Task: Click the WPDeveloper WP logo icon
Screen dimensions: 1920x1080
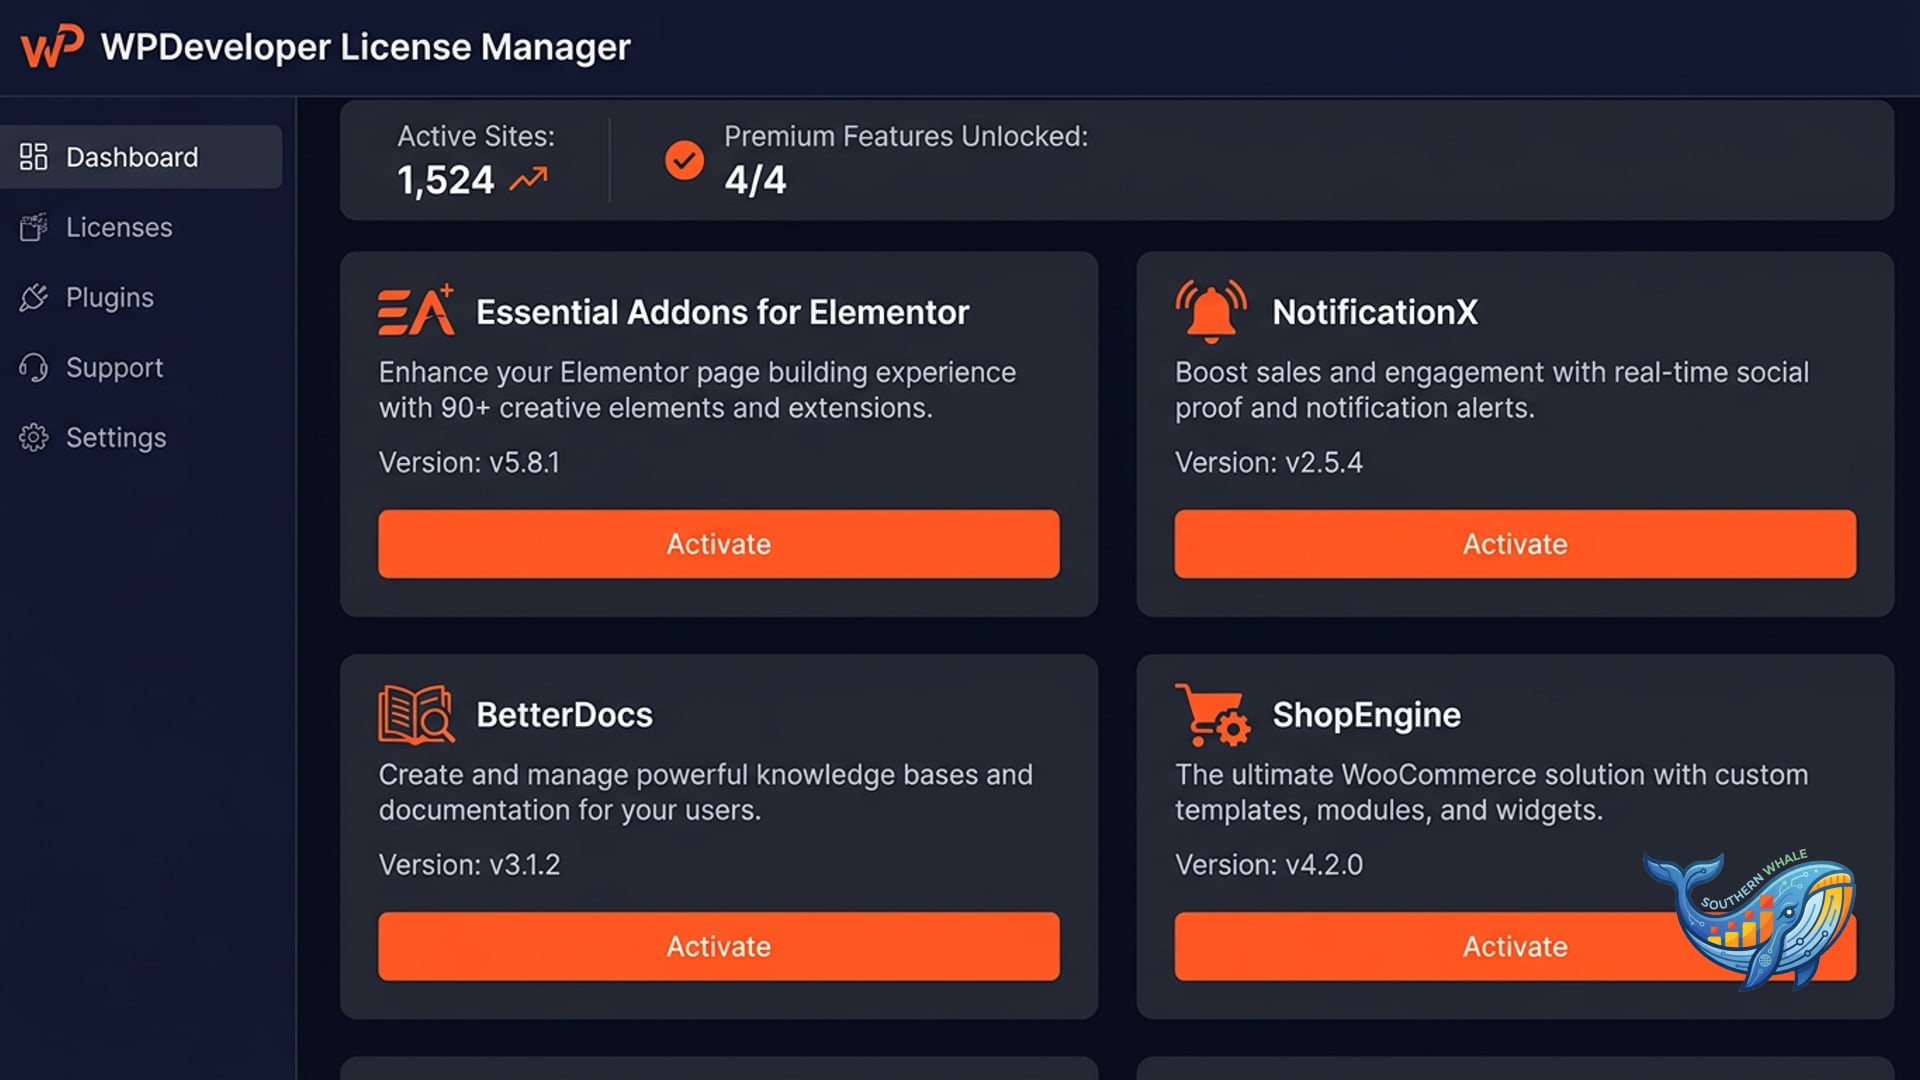Action: click(52, 46)
